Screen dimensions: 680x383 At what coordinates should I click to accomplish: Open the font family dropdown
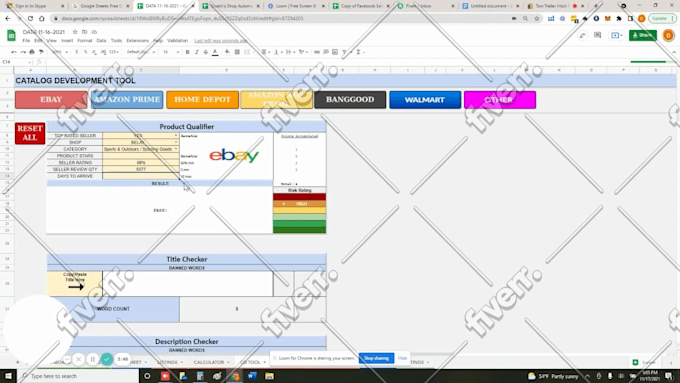click(x=140, y=52)
